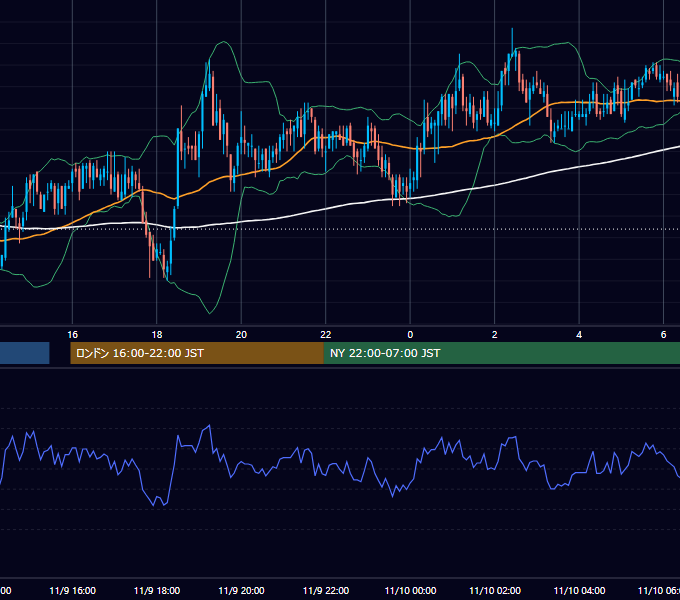
Task: Click the 6 hour label on the time axis
Action: [663, 335]
